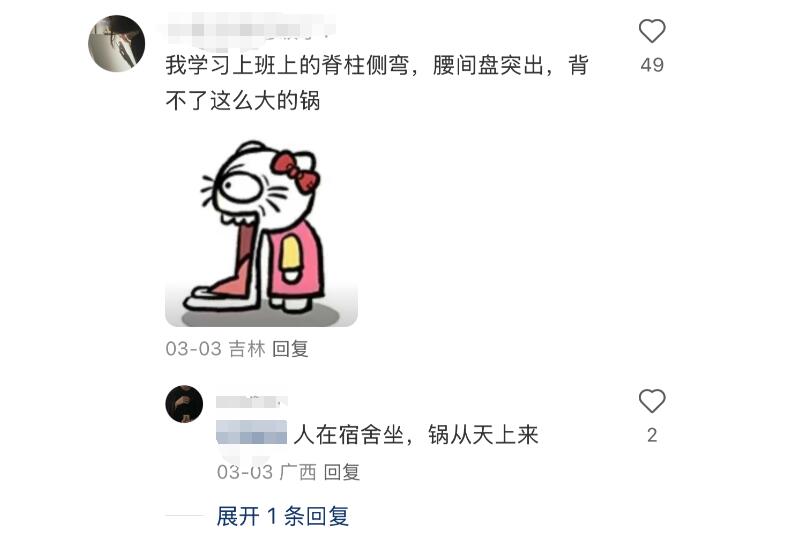Tap the 49 like count
The height and width of the screenshot is (555, 792).
click(x=652, y=65)
